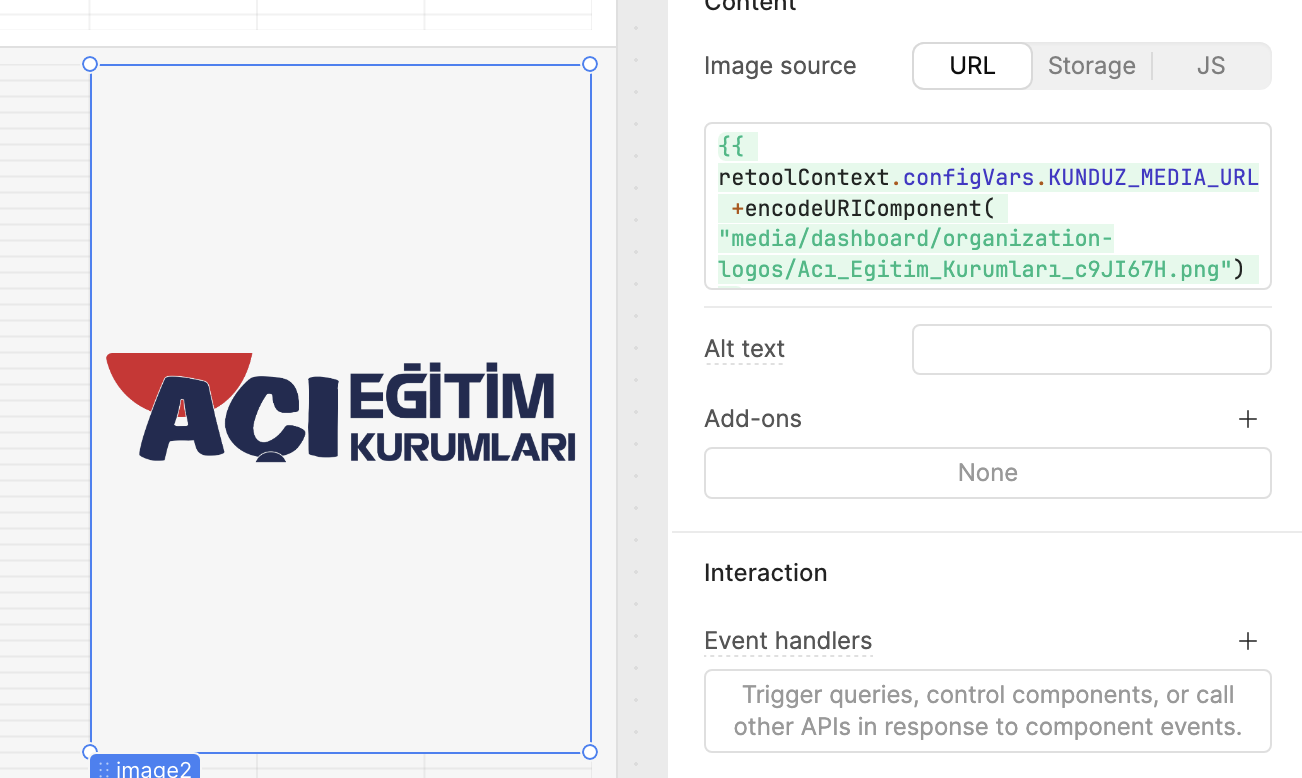Click the Add-ons section label
This screenshot has width=1302, height=778.
pos(753,419)
